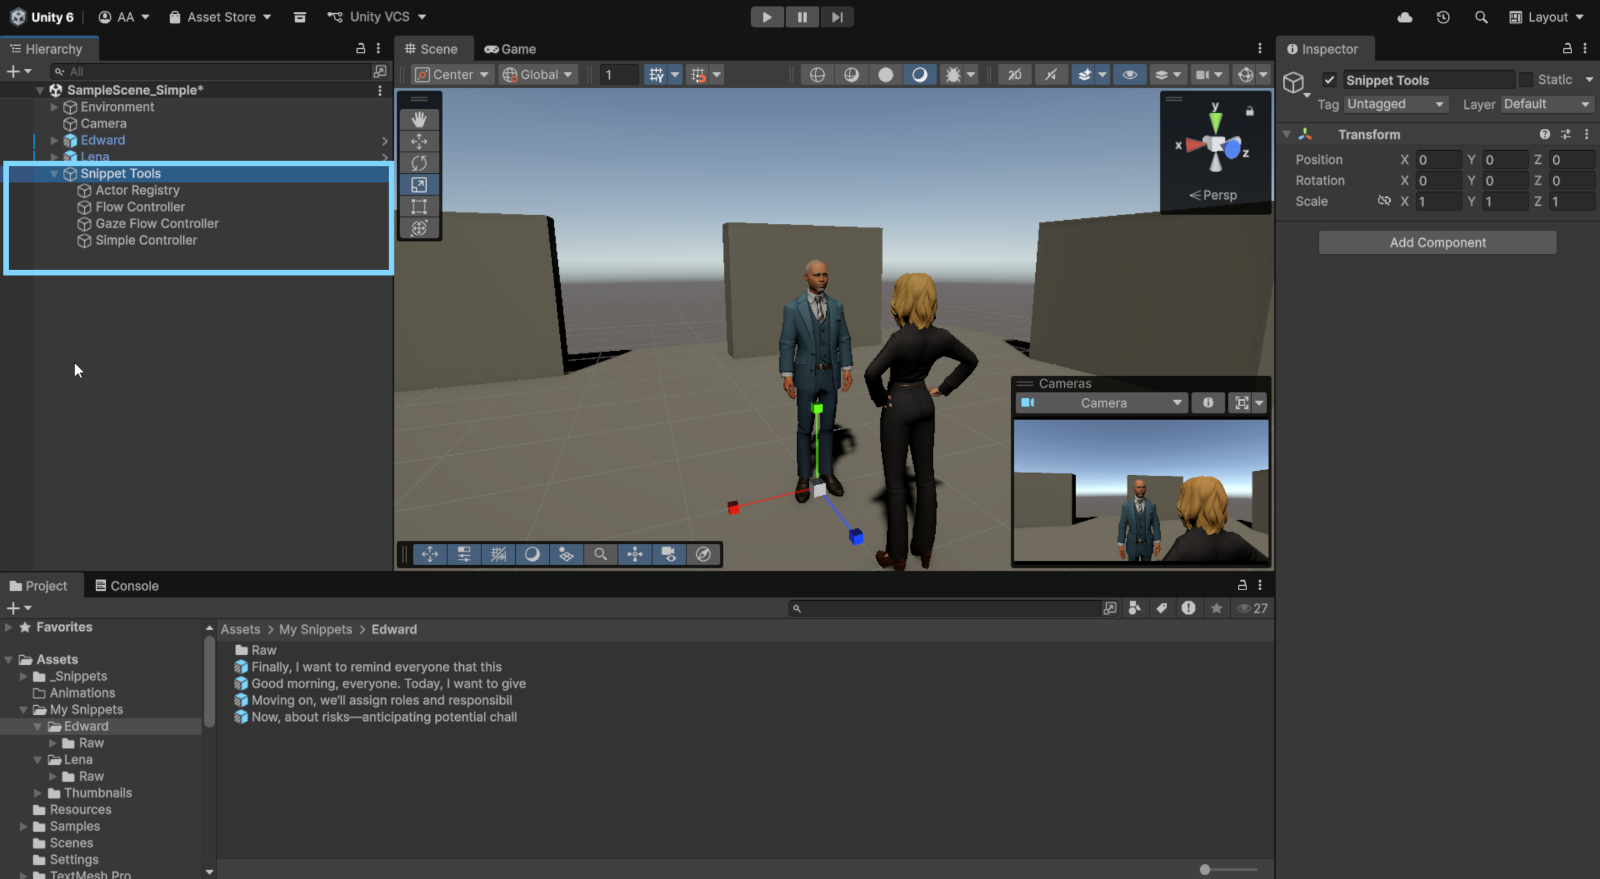This screenshot has height=879, width=1600.
Task: Select the 'Good morning, everyone' snippet asset
Action: [x=388, y=684]
